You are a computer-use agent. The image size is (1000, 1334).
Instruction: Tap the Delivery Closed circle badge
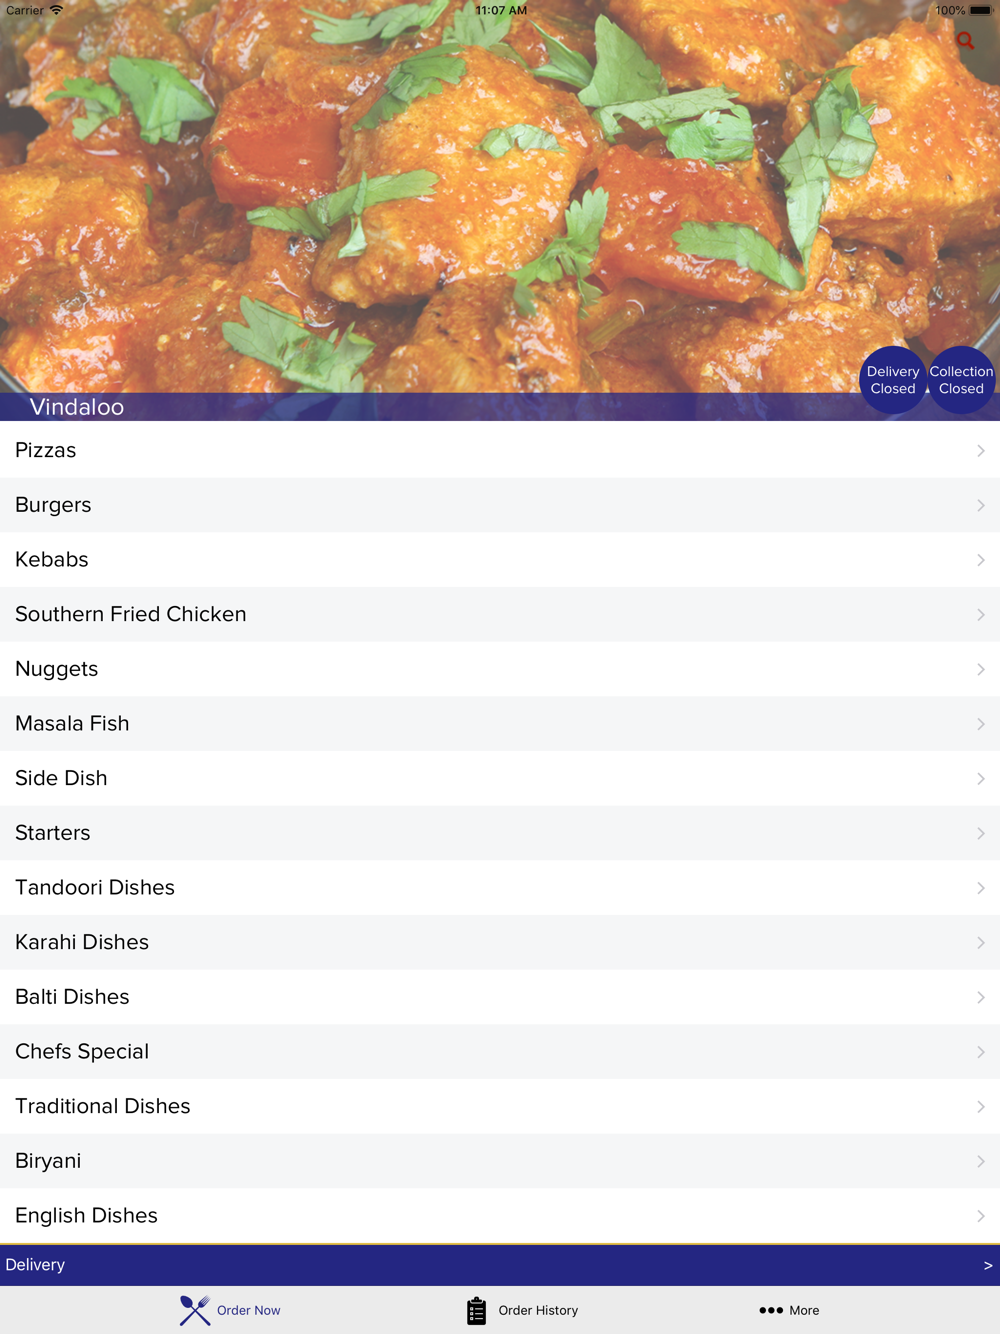pyautogui.click(x=893, y=380)
